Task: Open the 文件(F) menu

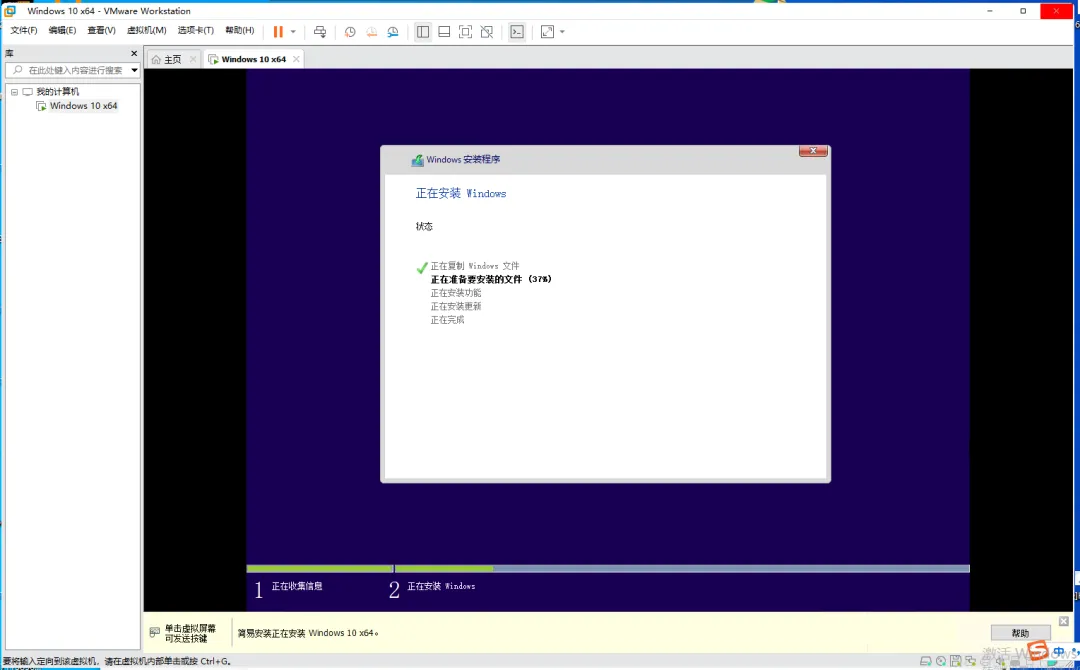Action: 23,30
